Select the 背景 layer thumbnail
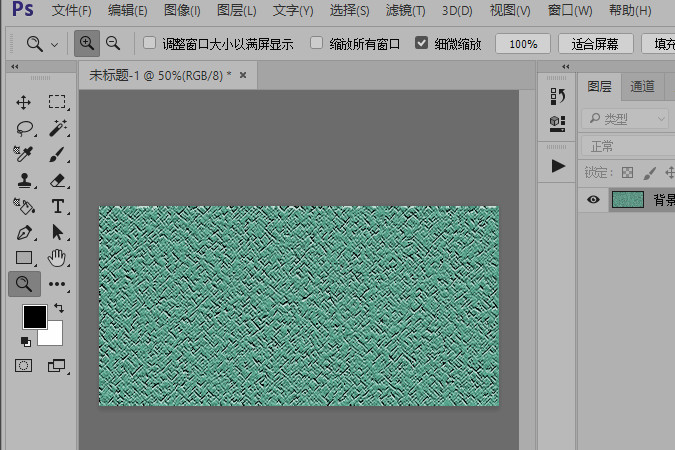This screenshot has width=675, height=450. pos(628,199)
